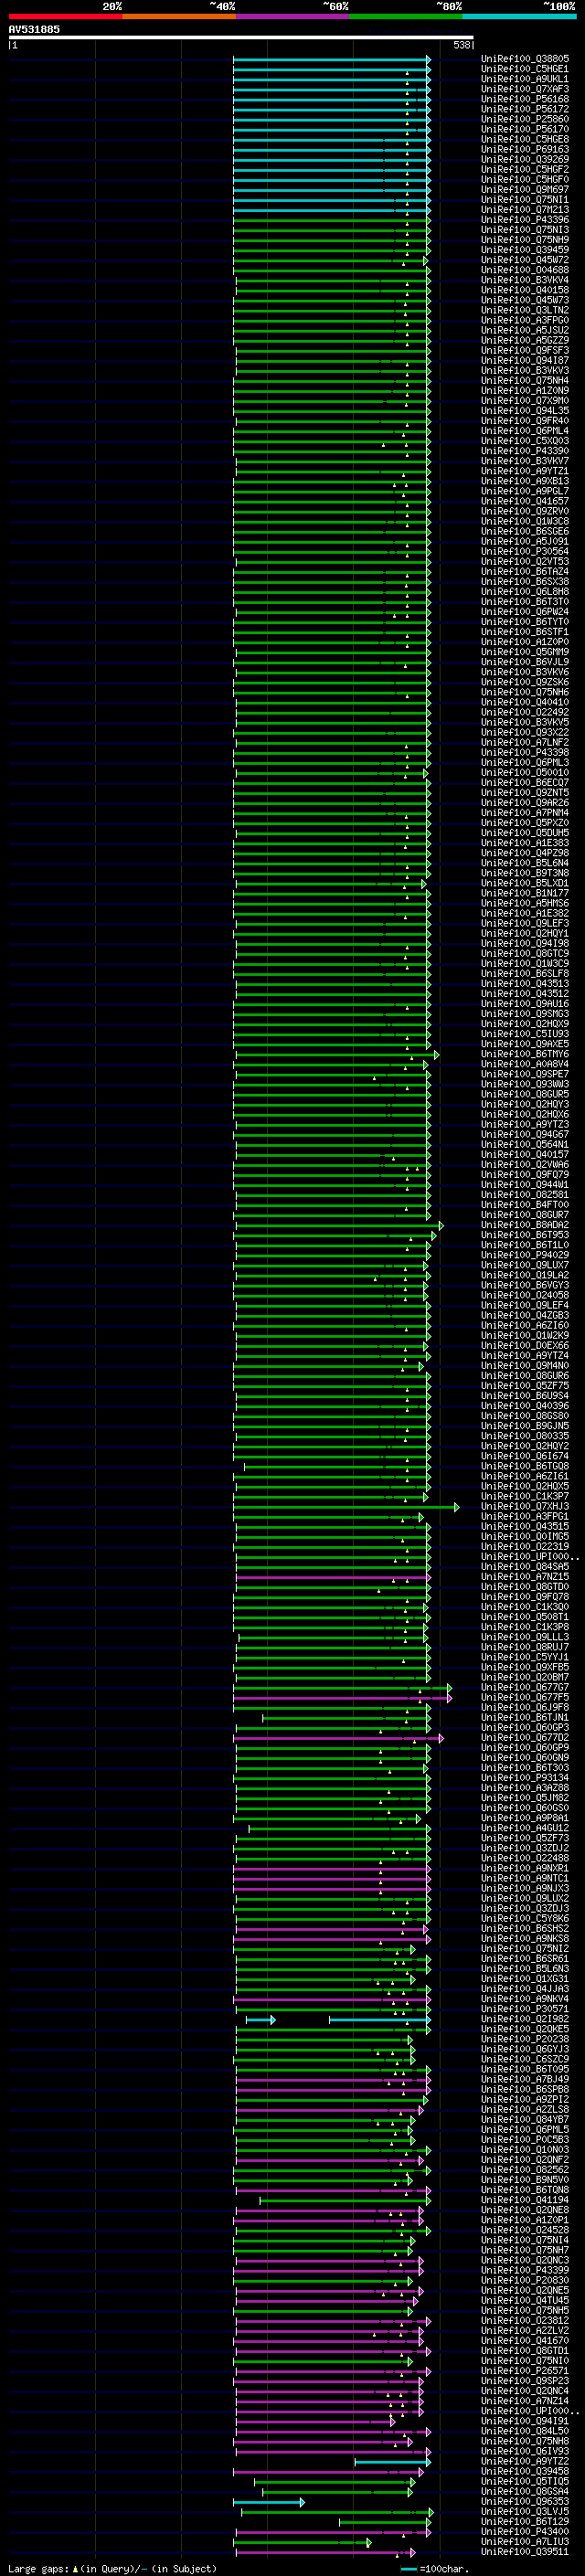Open hit UniRef100_Q7XAF3
Screen dimensions: 585x2576
[x=525, y=89]
